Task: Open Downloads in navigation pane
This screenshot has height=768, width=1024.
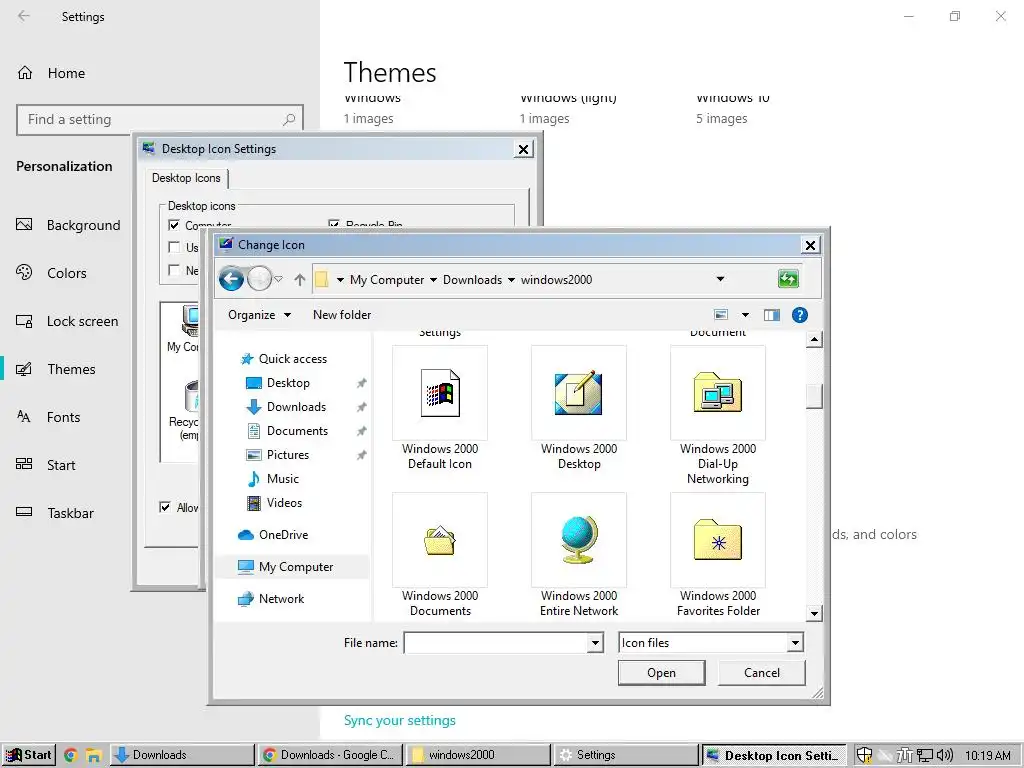Action: pos(296,407)
